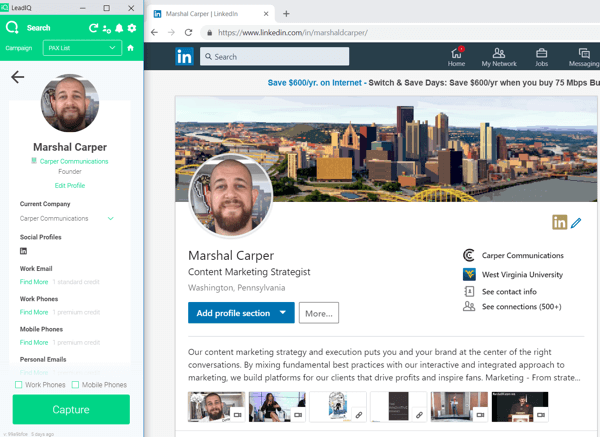Open LeadIQ notifications bell

click(119, 28)
